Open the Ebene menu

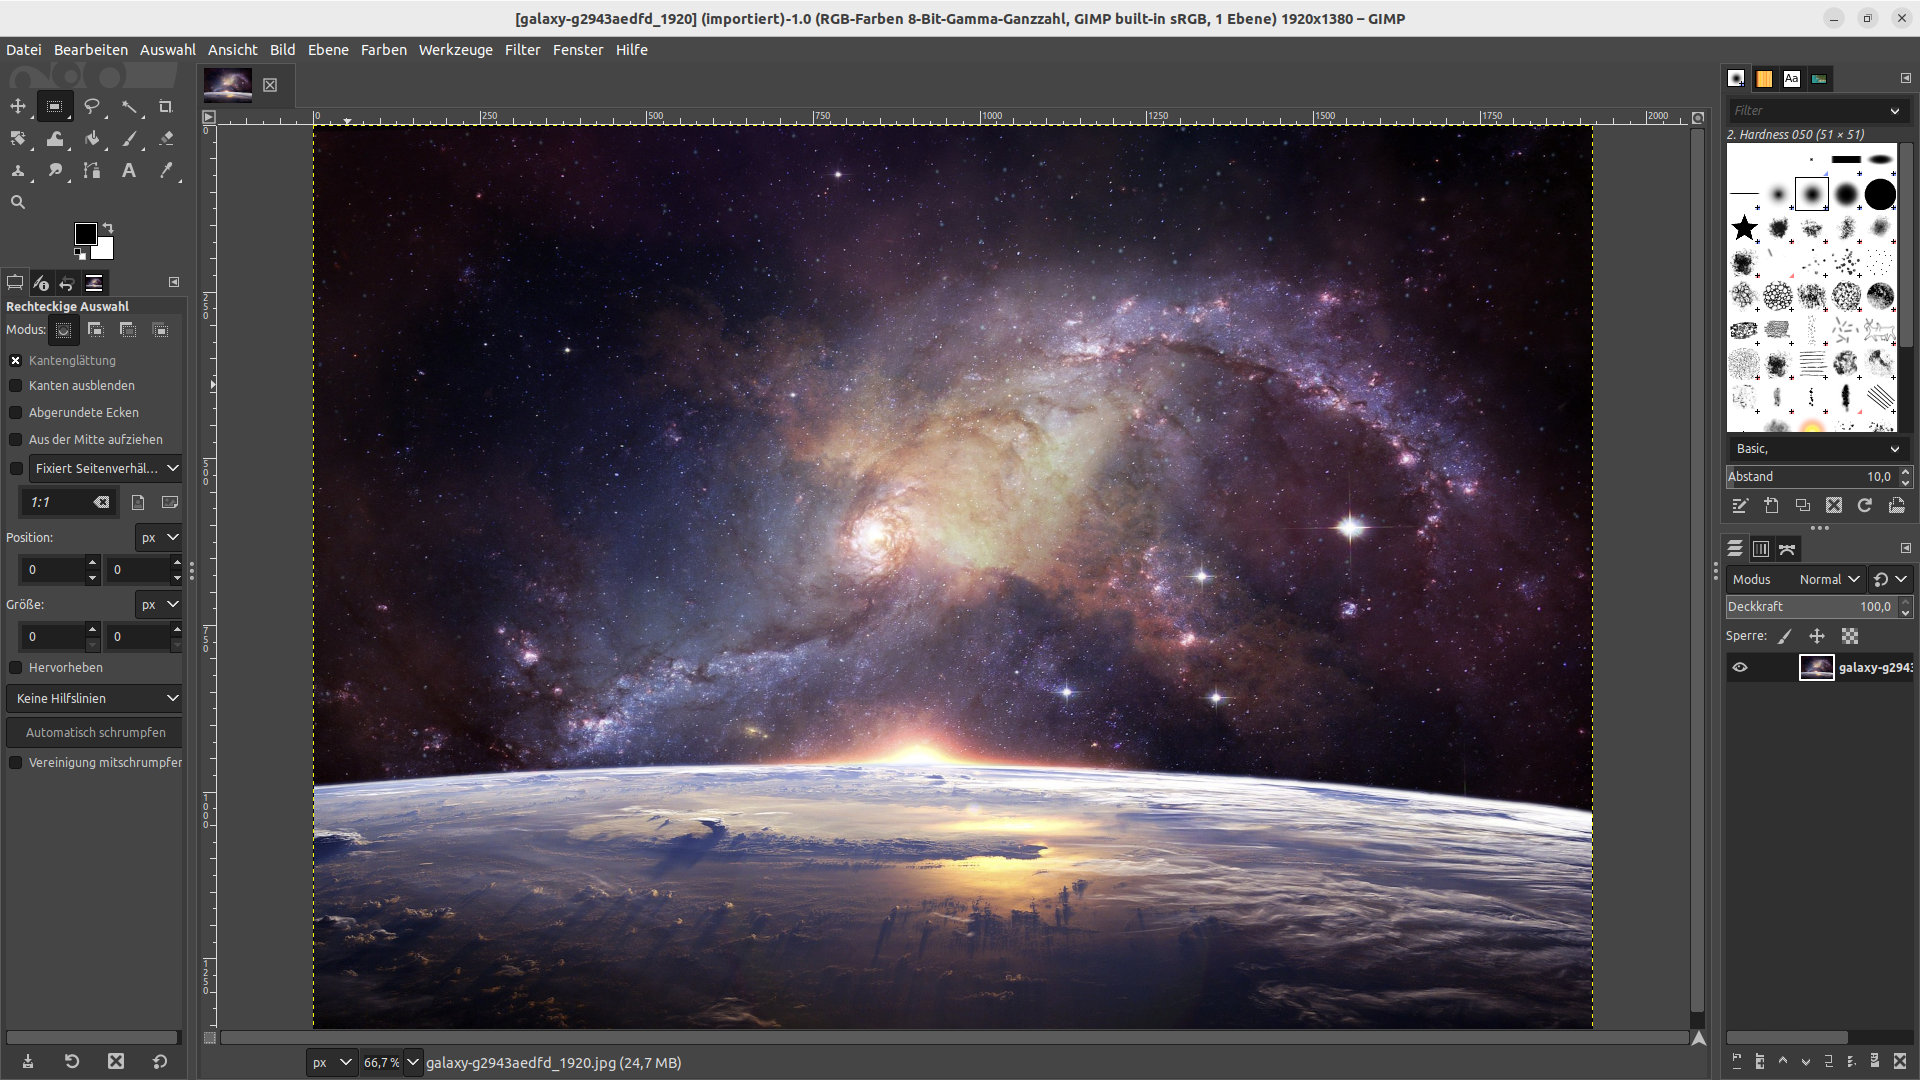point(328,50)
